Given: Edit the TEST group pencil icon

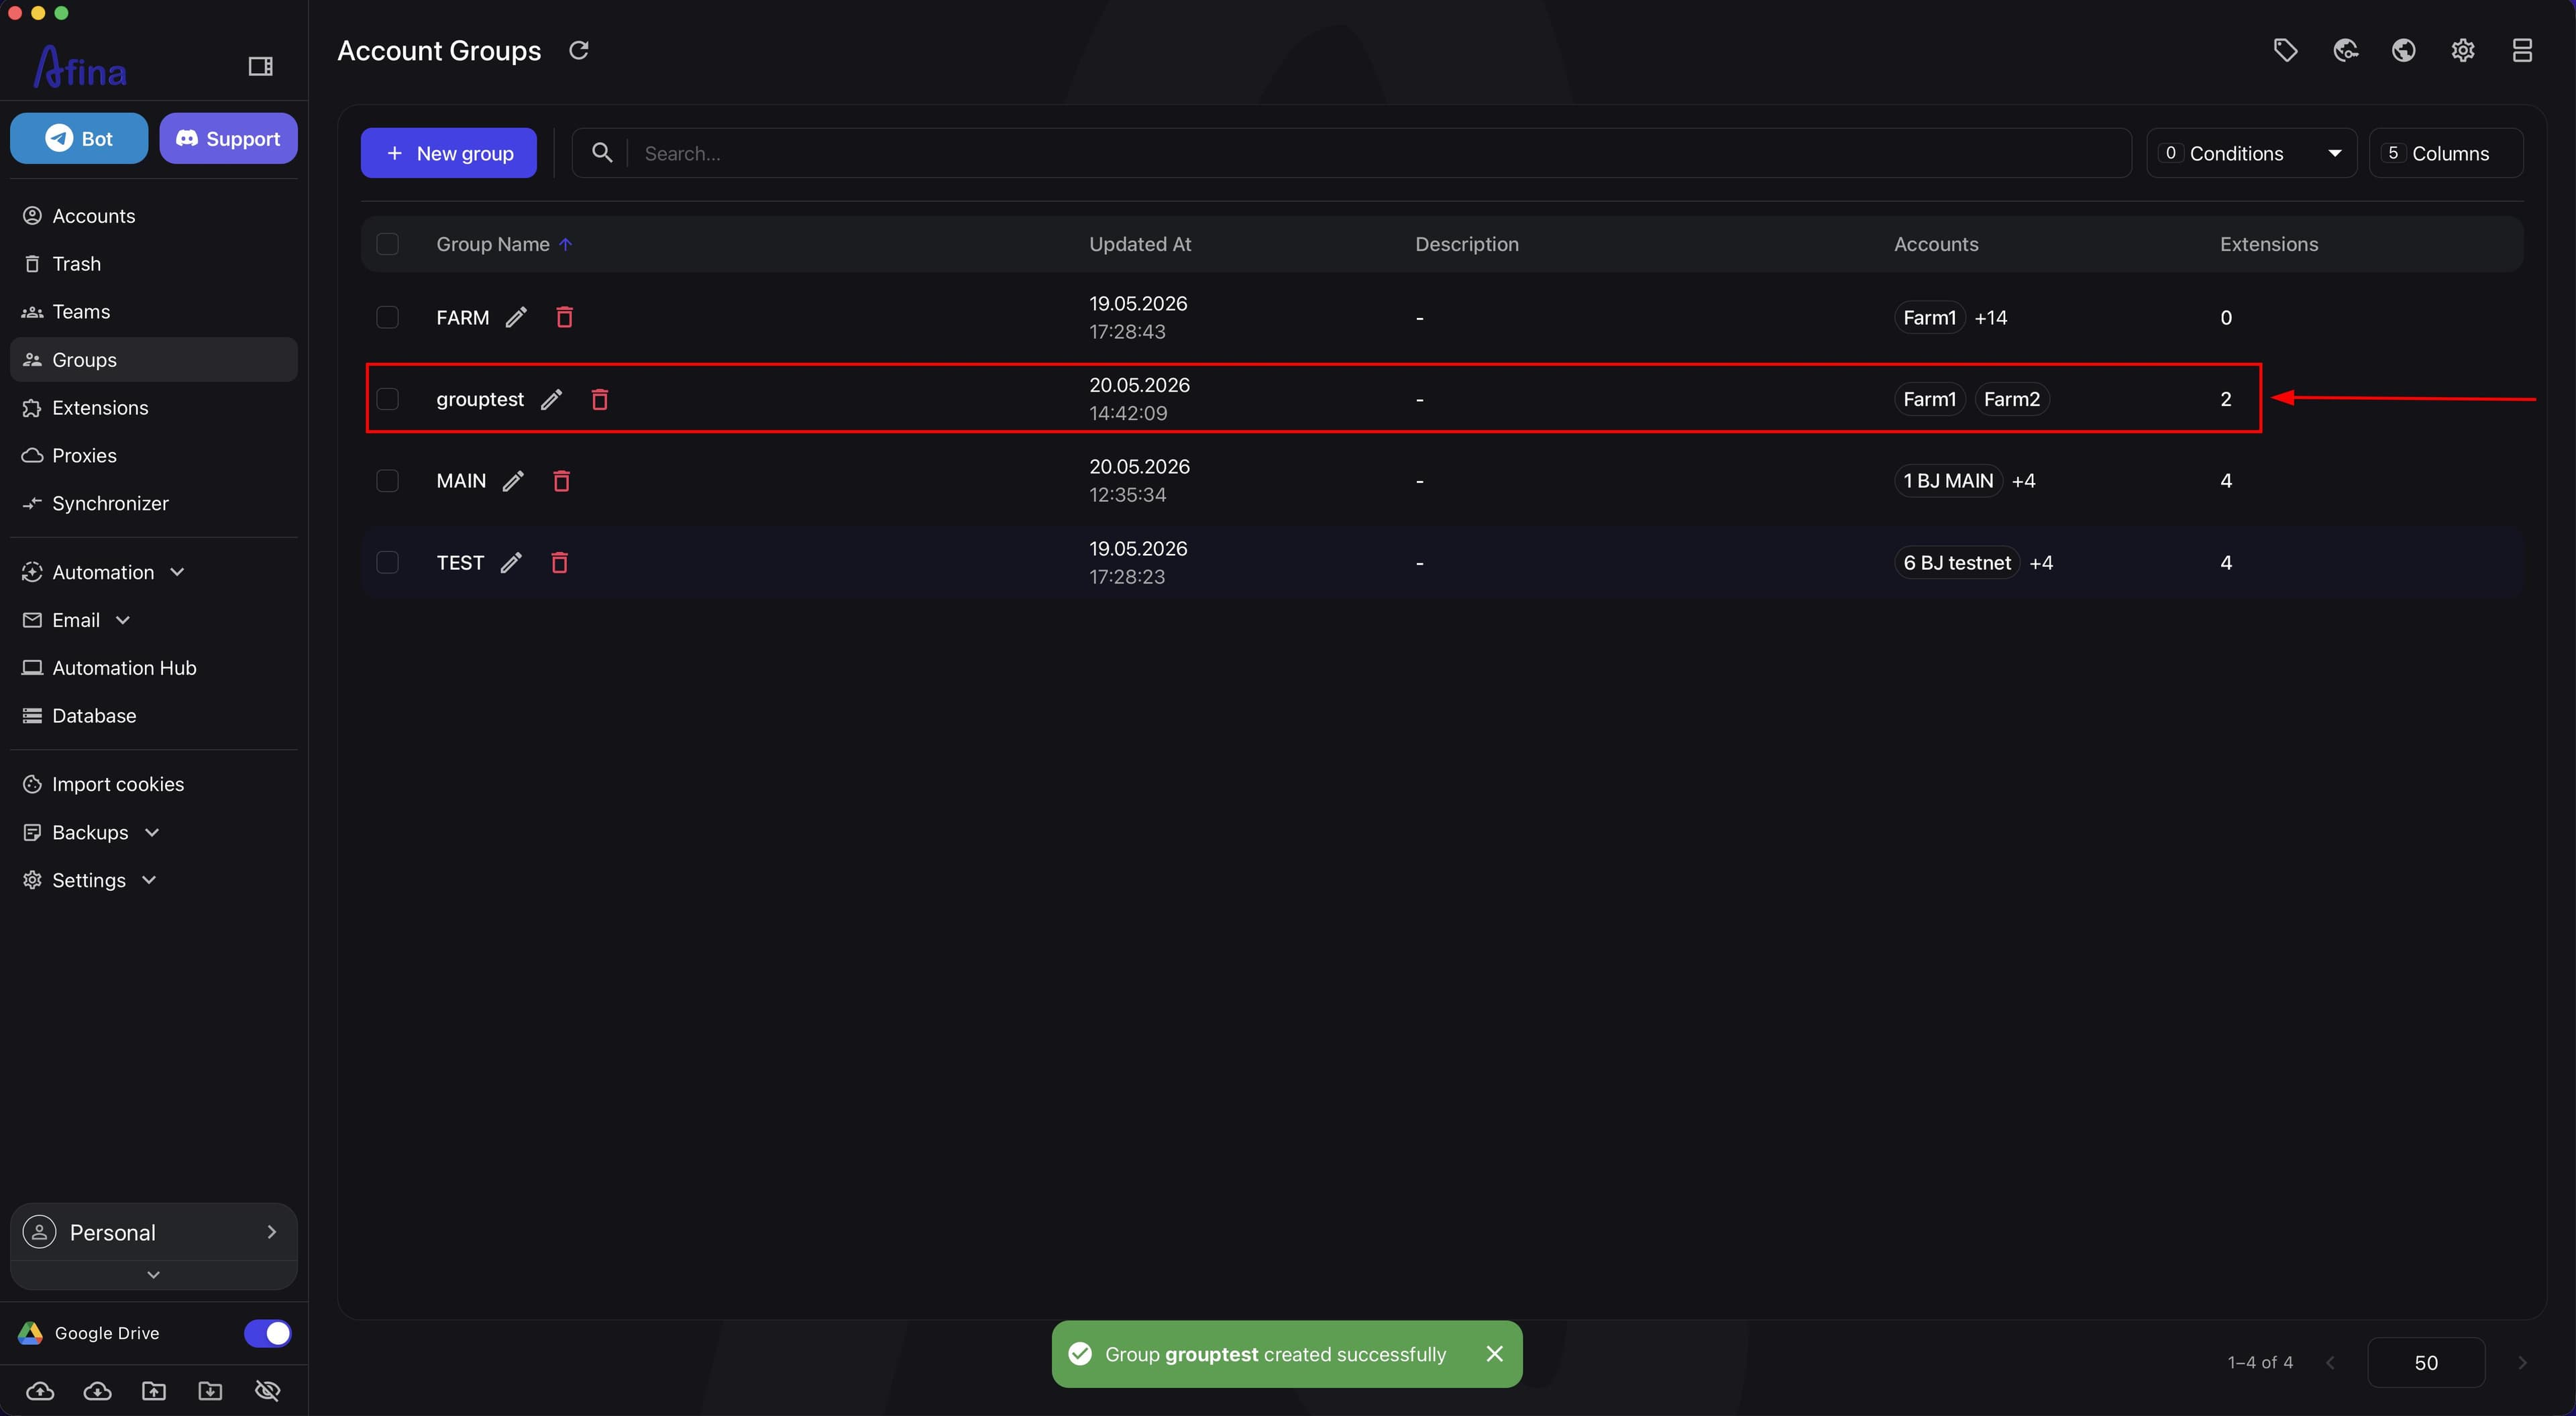Looking at the screenshot, I should pos(511,563).
